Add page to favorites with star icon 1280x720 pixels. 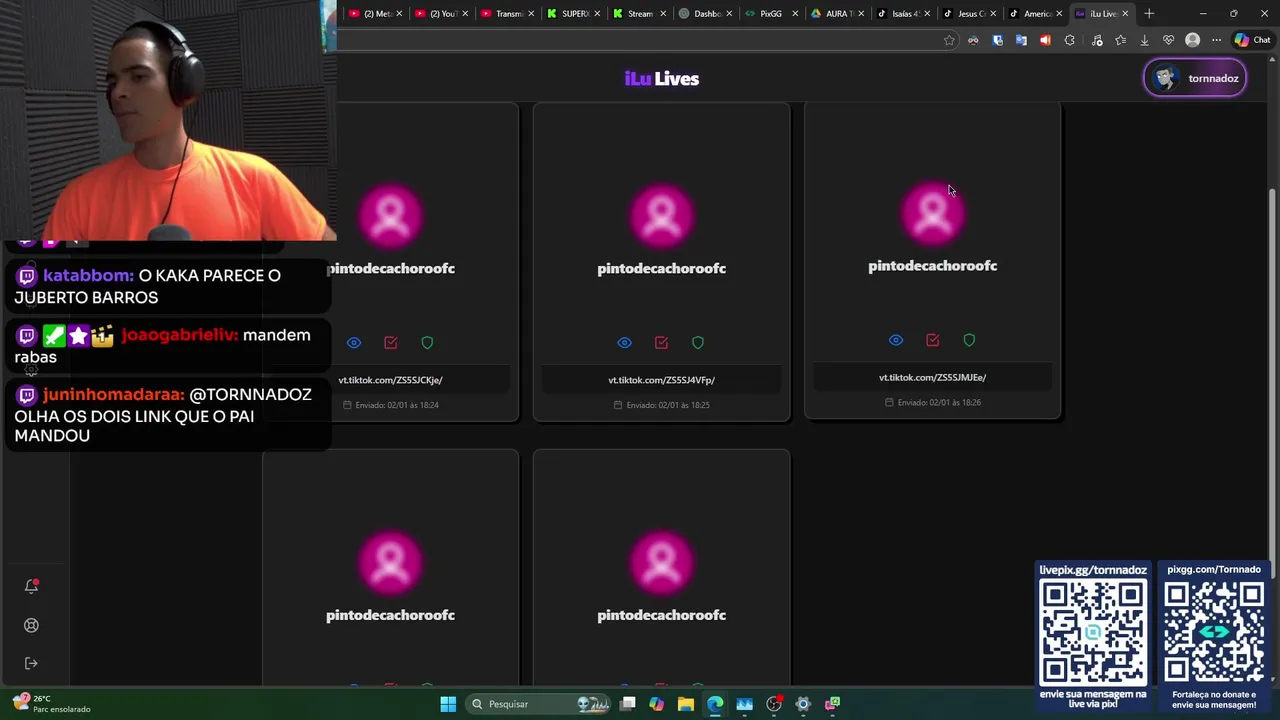[949, 40]
